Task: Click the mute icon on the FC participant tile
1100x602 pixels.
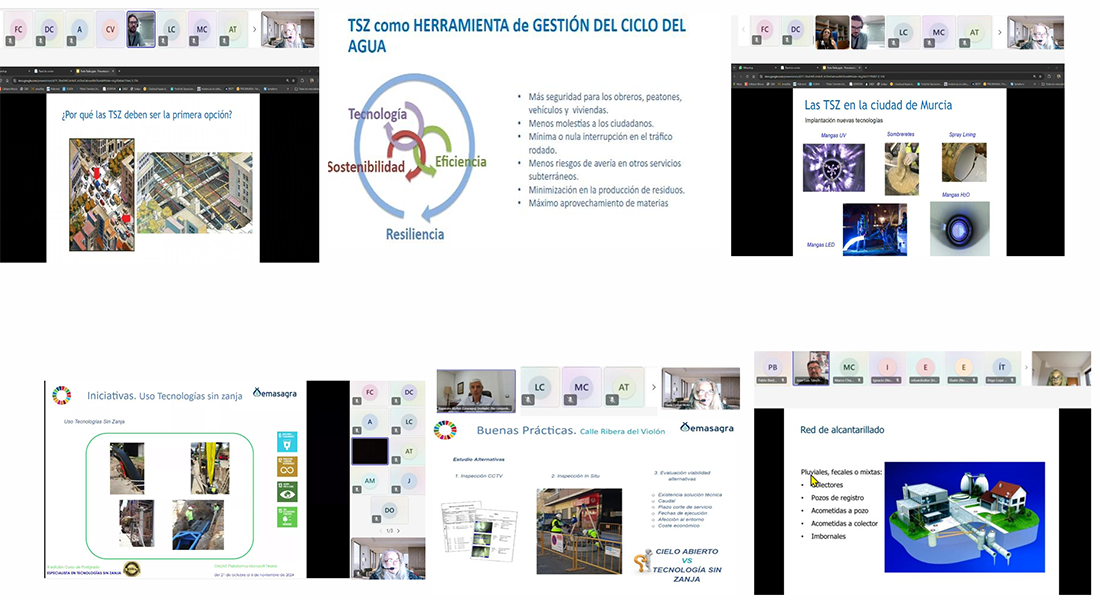Action: coord(10,41)
